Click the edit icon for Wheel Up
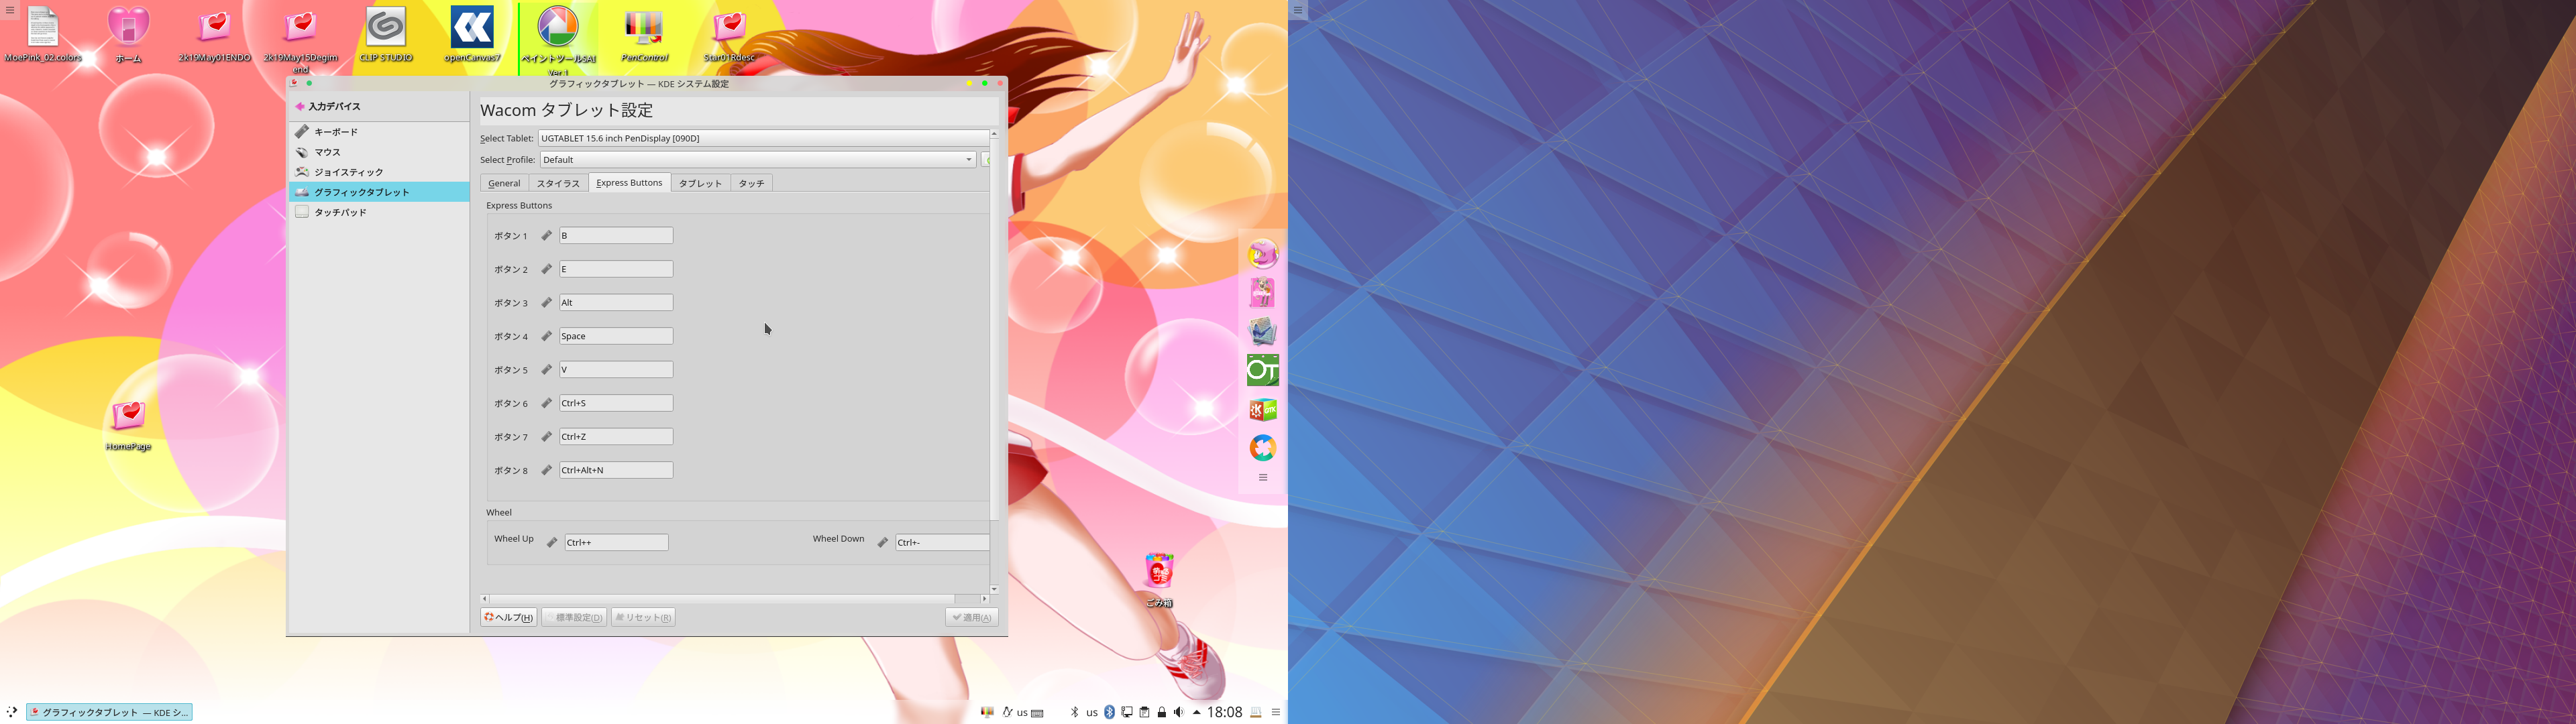This screenshot has width=2576, height=724. coord(552,542)
